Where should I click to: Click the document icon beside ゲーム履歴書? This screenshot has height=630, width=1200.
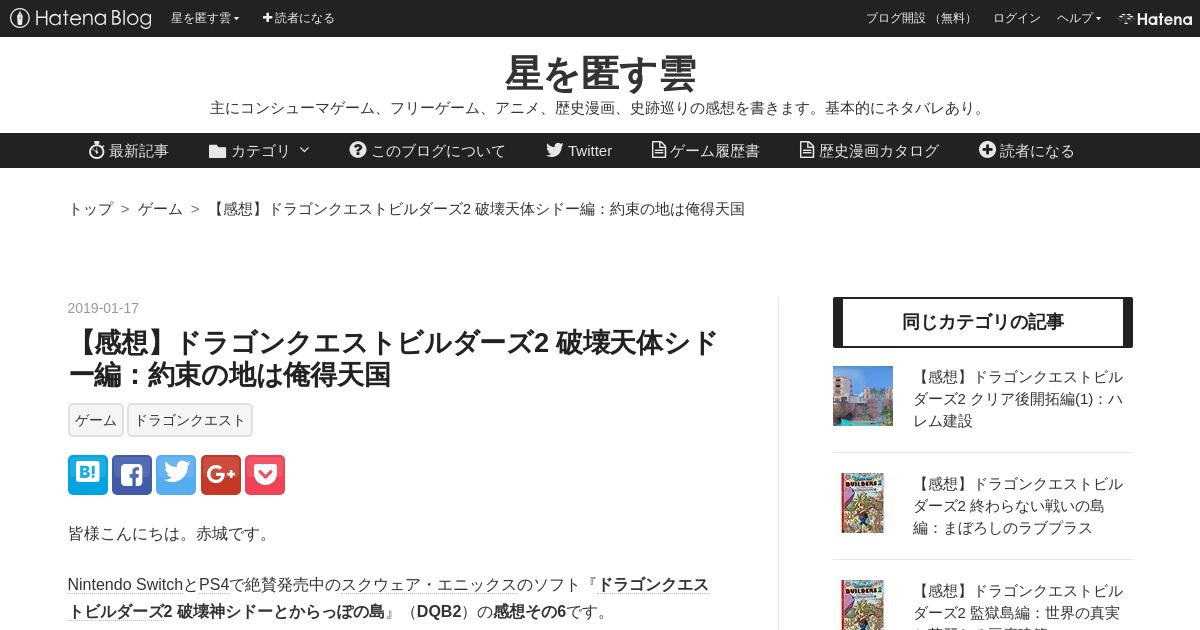point(659,150)
